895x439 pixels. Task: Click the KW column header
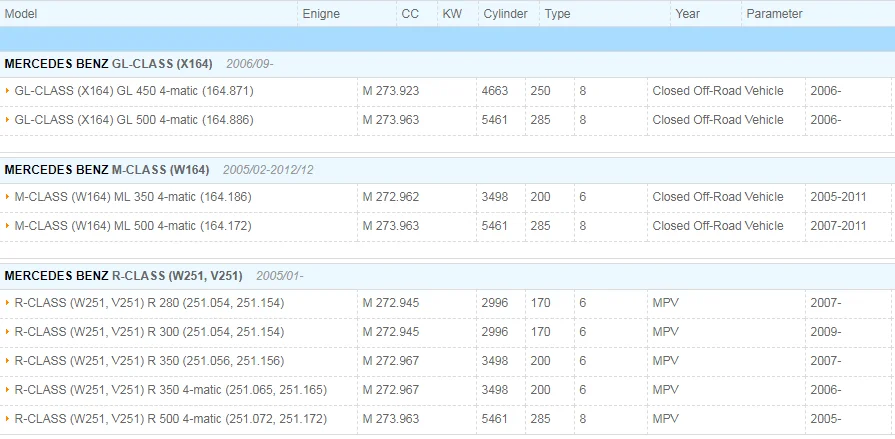pos(452,14)
